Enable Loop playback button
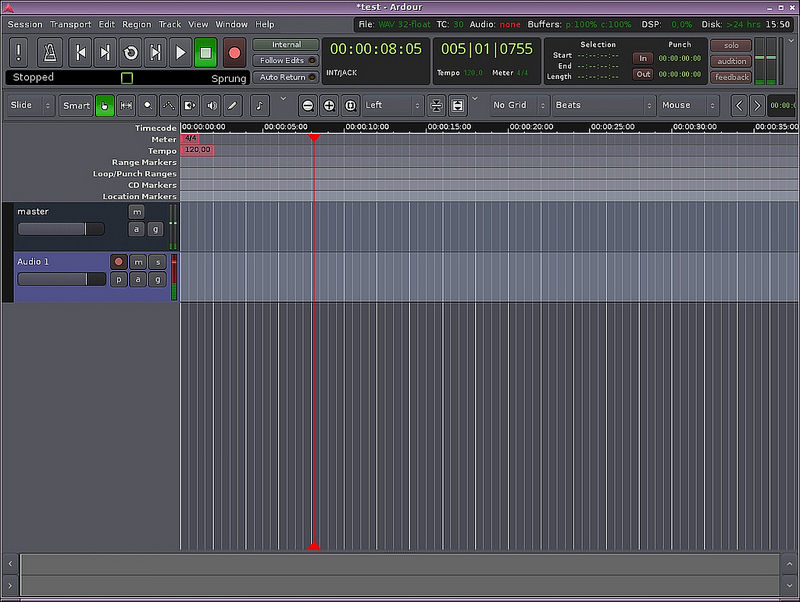This screenshot has height=602, width=800. [x=130, y=52]
